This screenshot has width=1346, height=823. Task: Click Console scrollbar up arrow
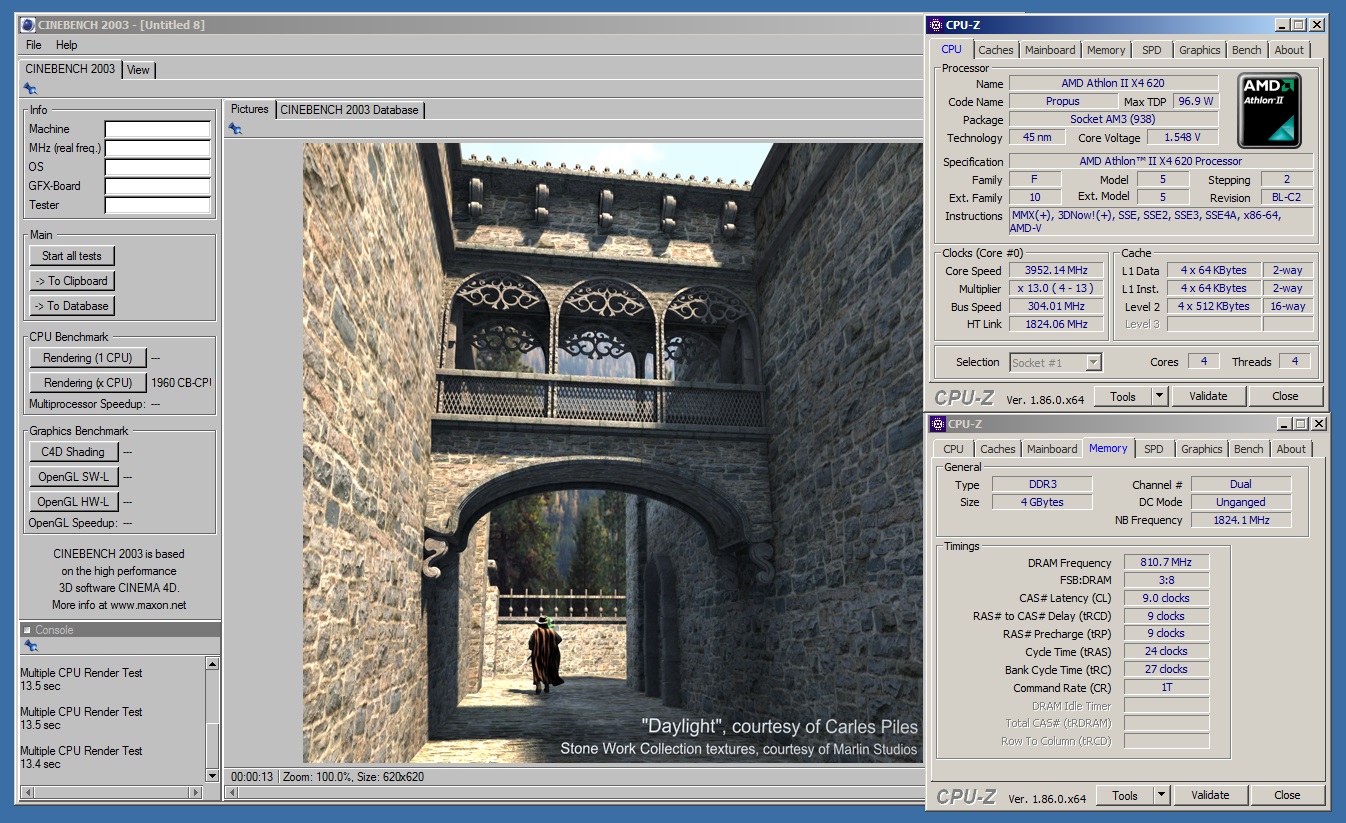(212, 663)
